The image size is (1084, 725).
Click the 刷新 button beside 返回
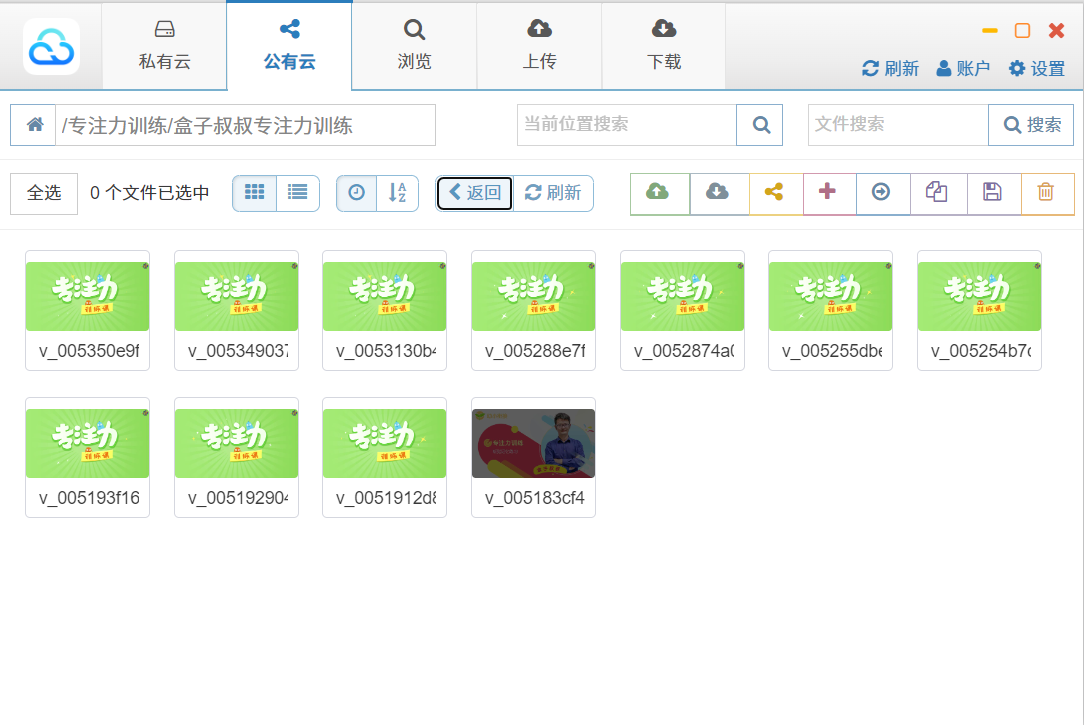pyautogui.click(x=553, y=193)
